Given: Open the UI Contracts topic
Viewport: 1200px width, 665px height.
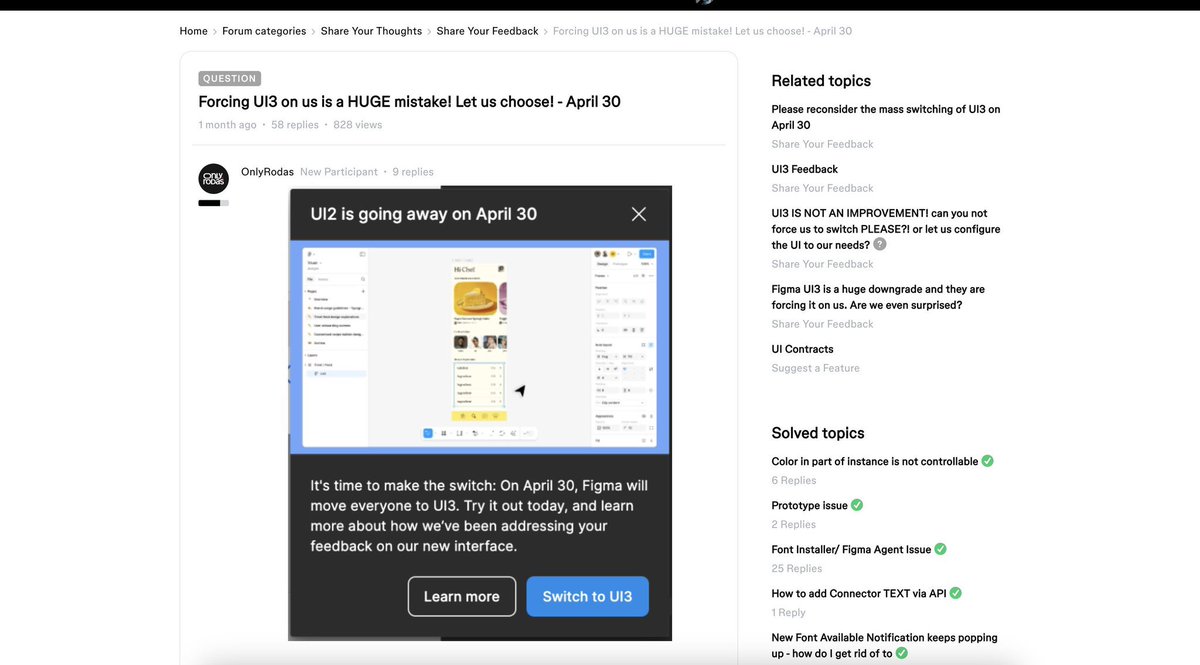Looking at the screenshot, I should [802, 349].
